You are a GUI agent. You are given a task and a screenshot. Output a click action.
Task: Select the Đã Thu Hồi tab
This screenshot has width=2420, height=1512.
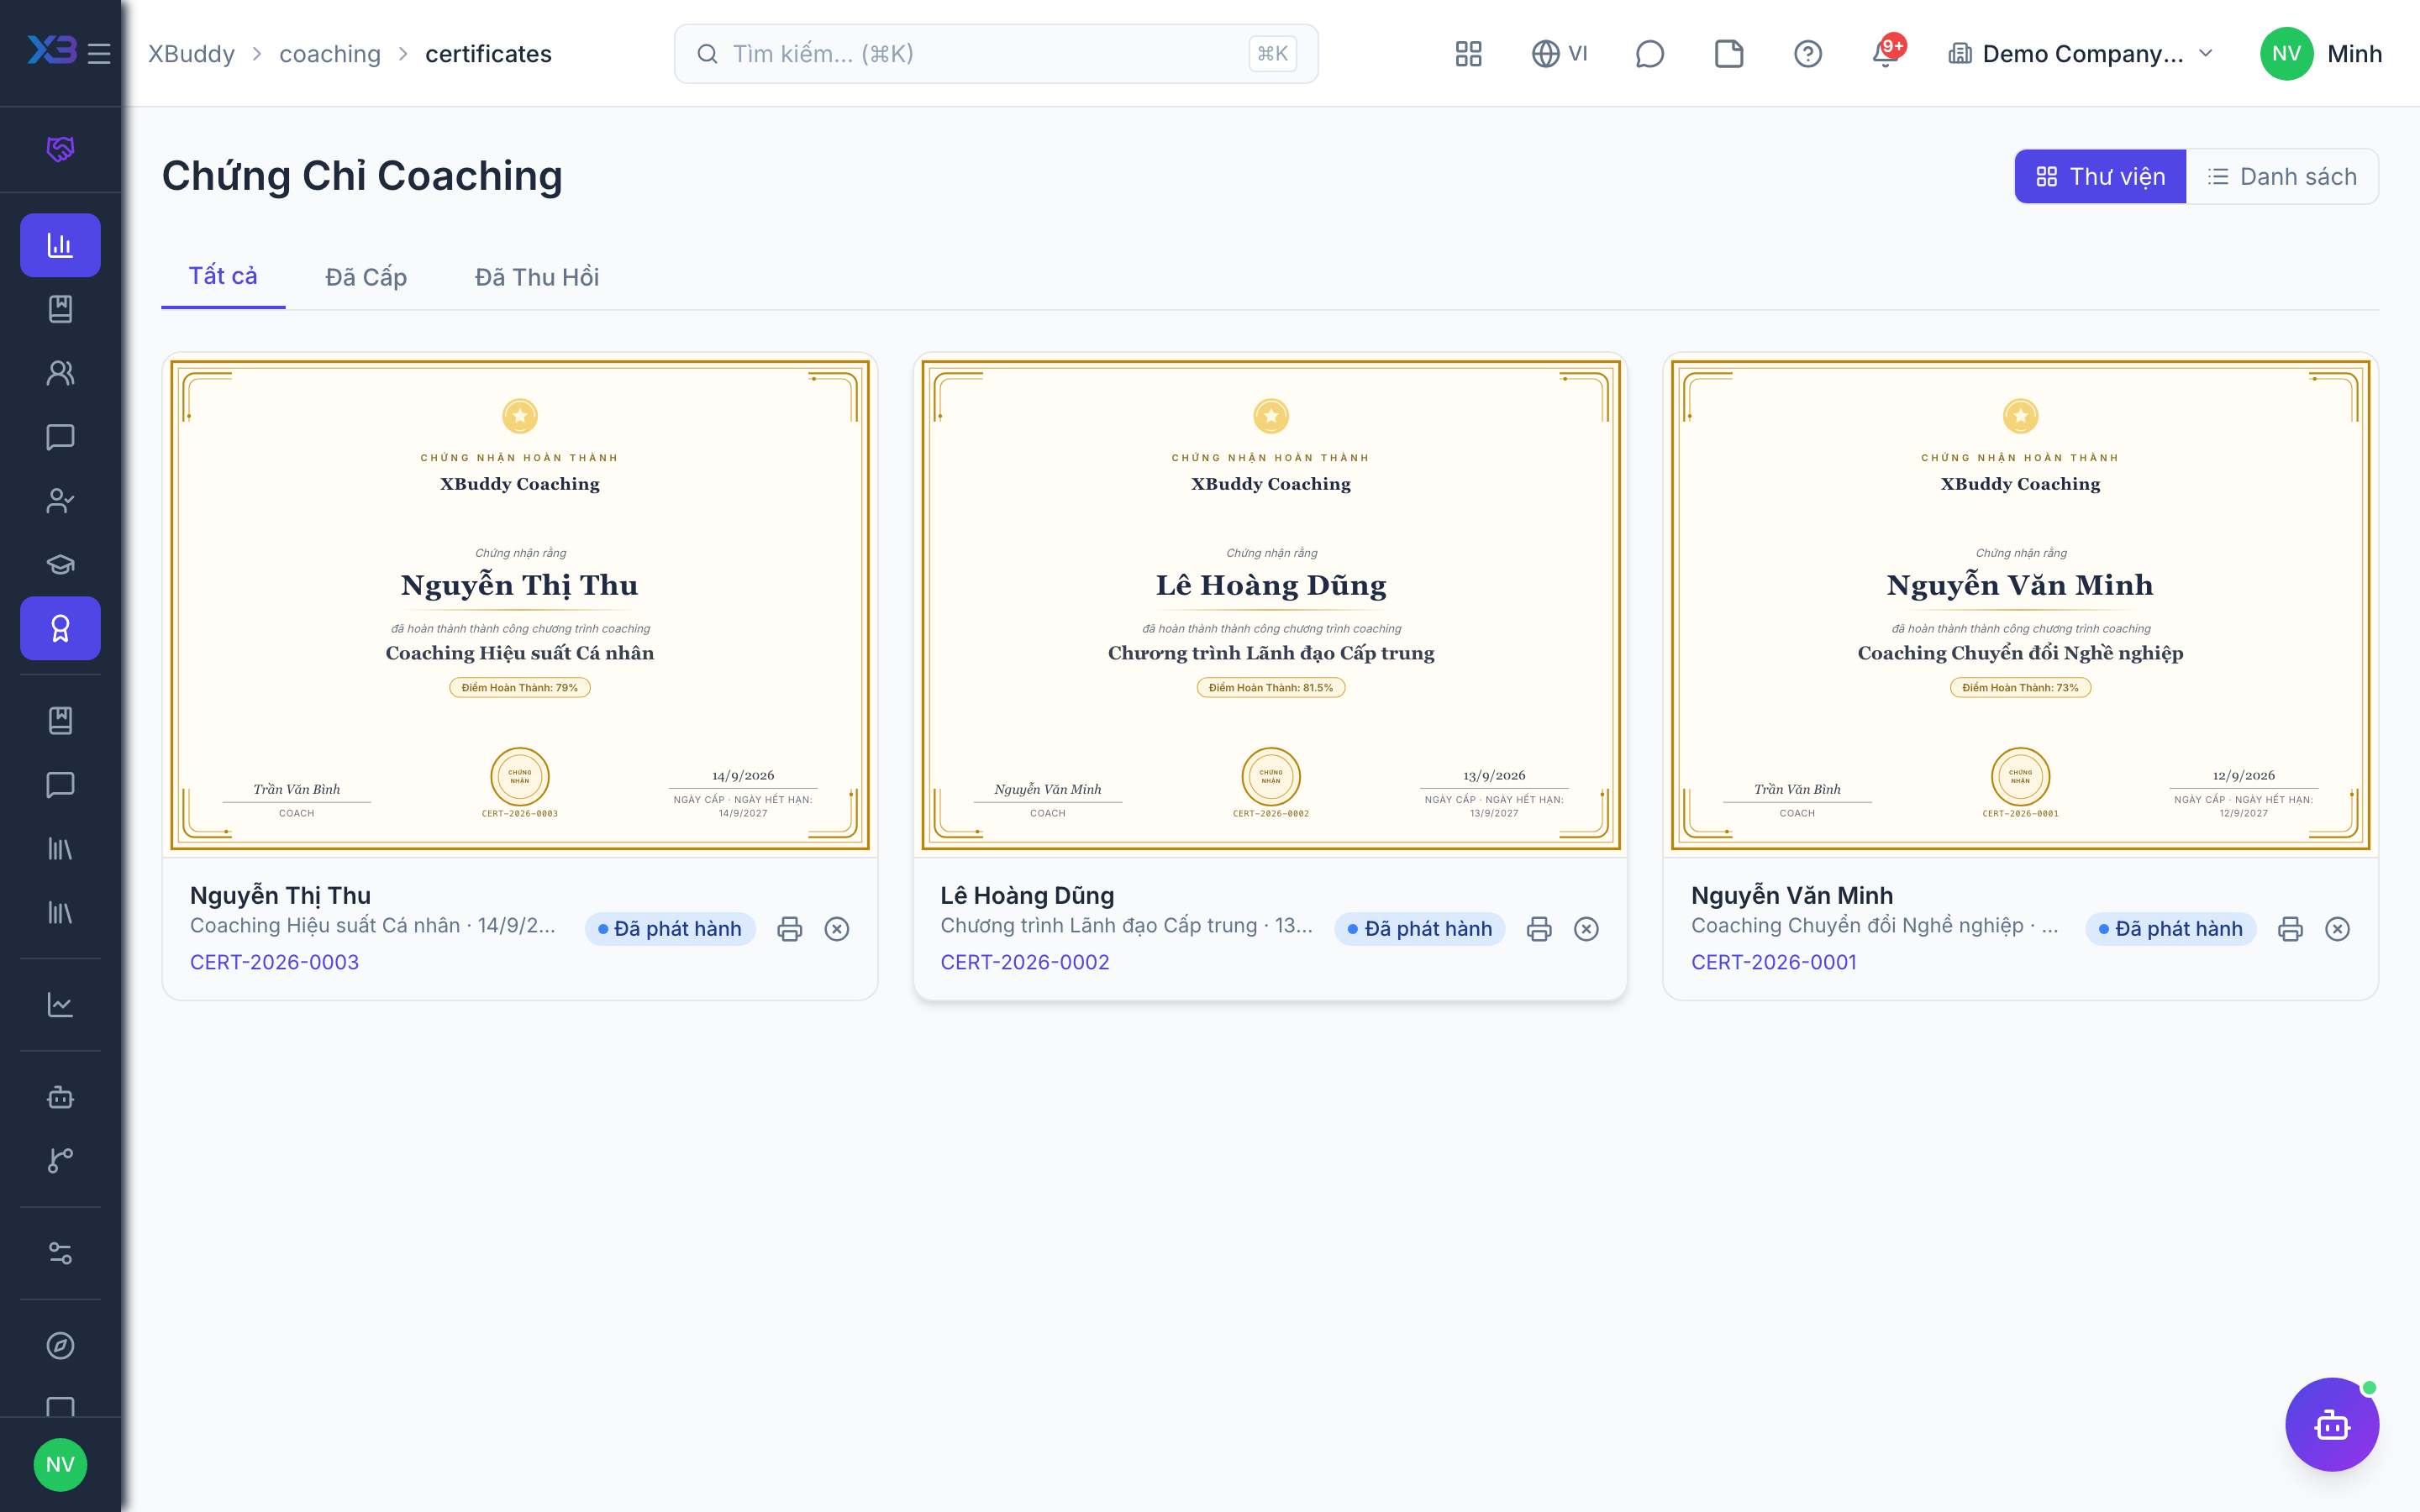537,277
